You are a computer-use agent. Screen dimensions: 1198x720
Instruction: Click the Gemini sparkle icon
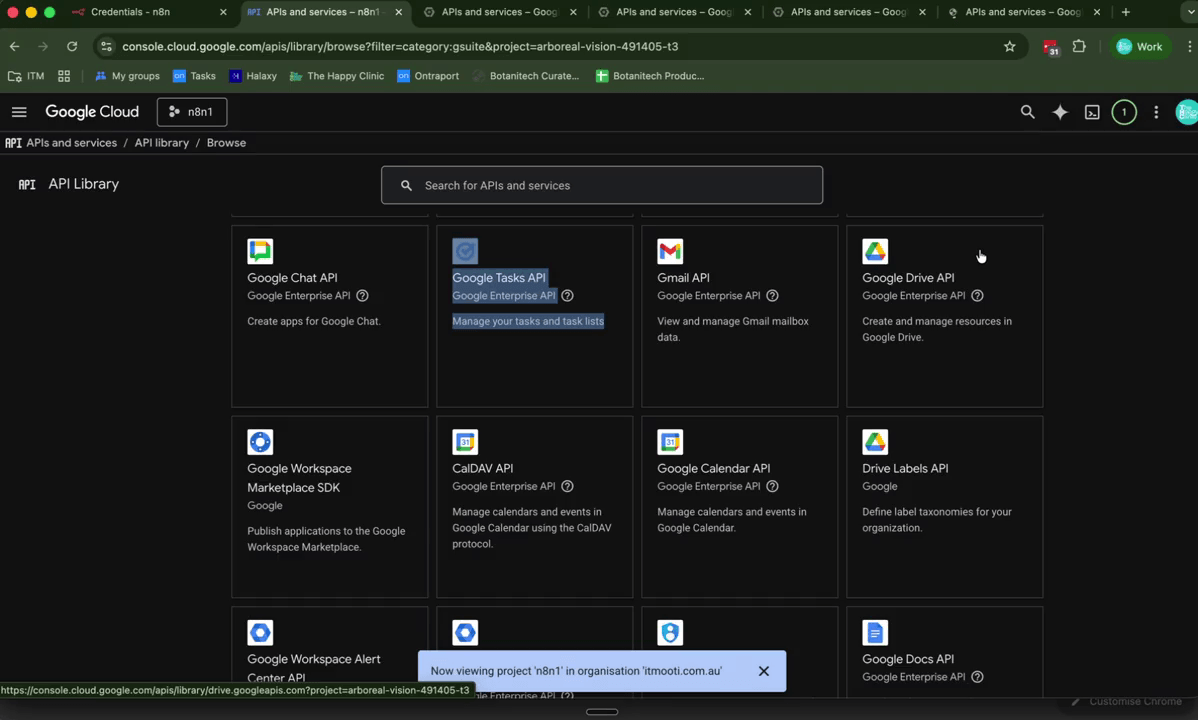pyautogui.click(x=1059, y=112)
